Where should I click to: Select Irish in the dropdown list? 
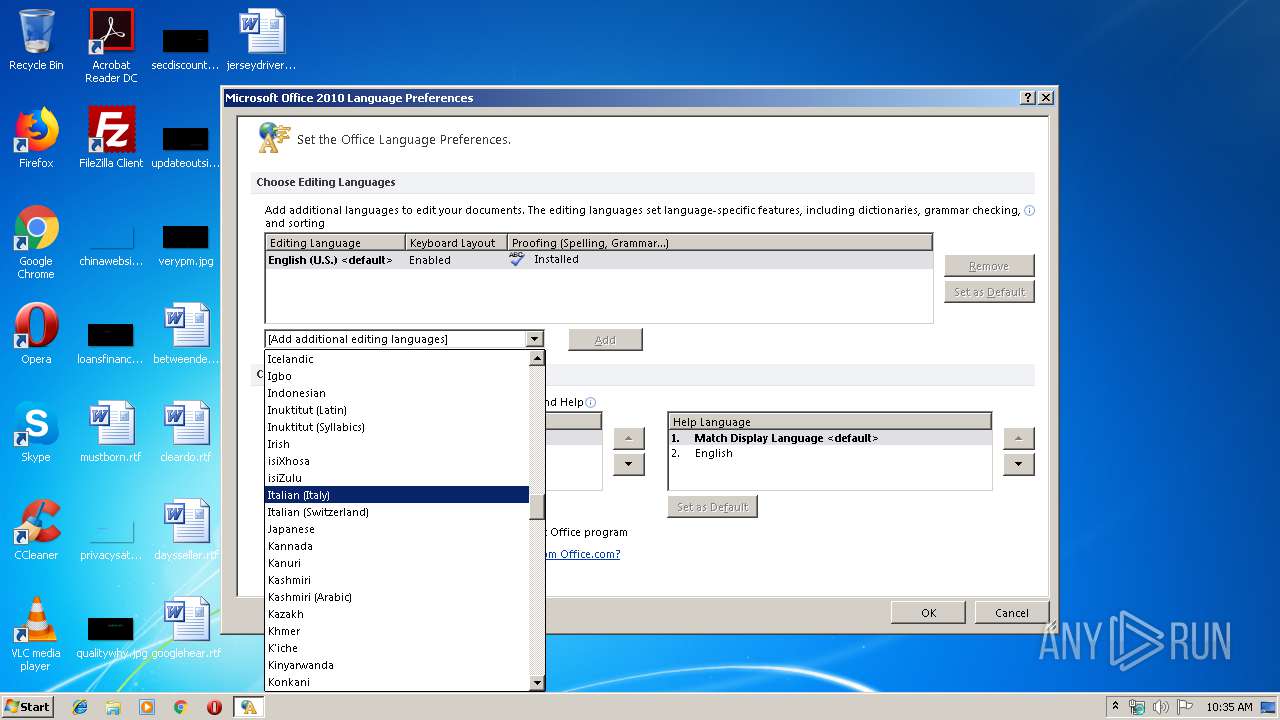point(397,444)
